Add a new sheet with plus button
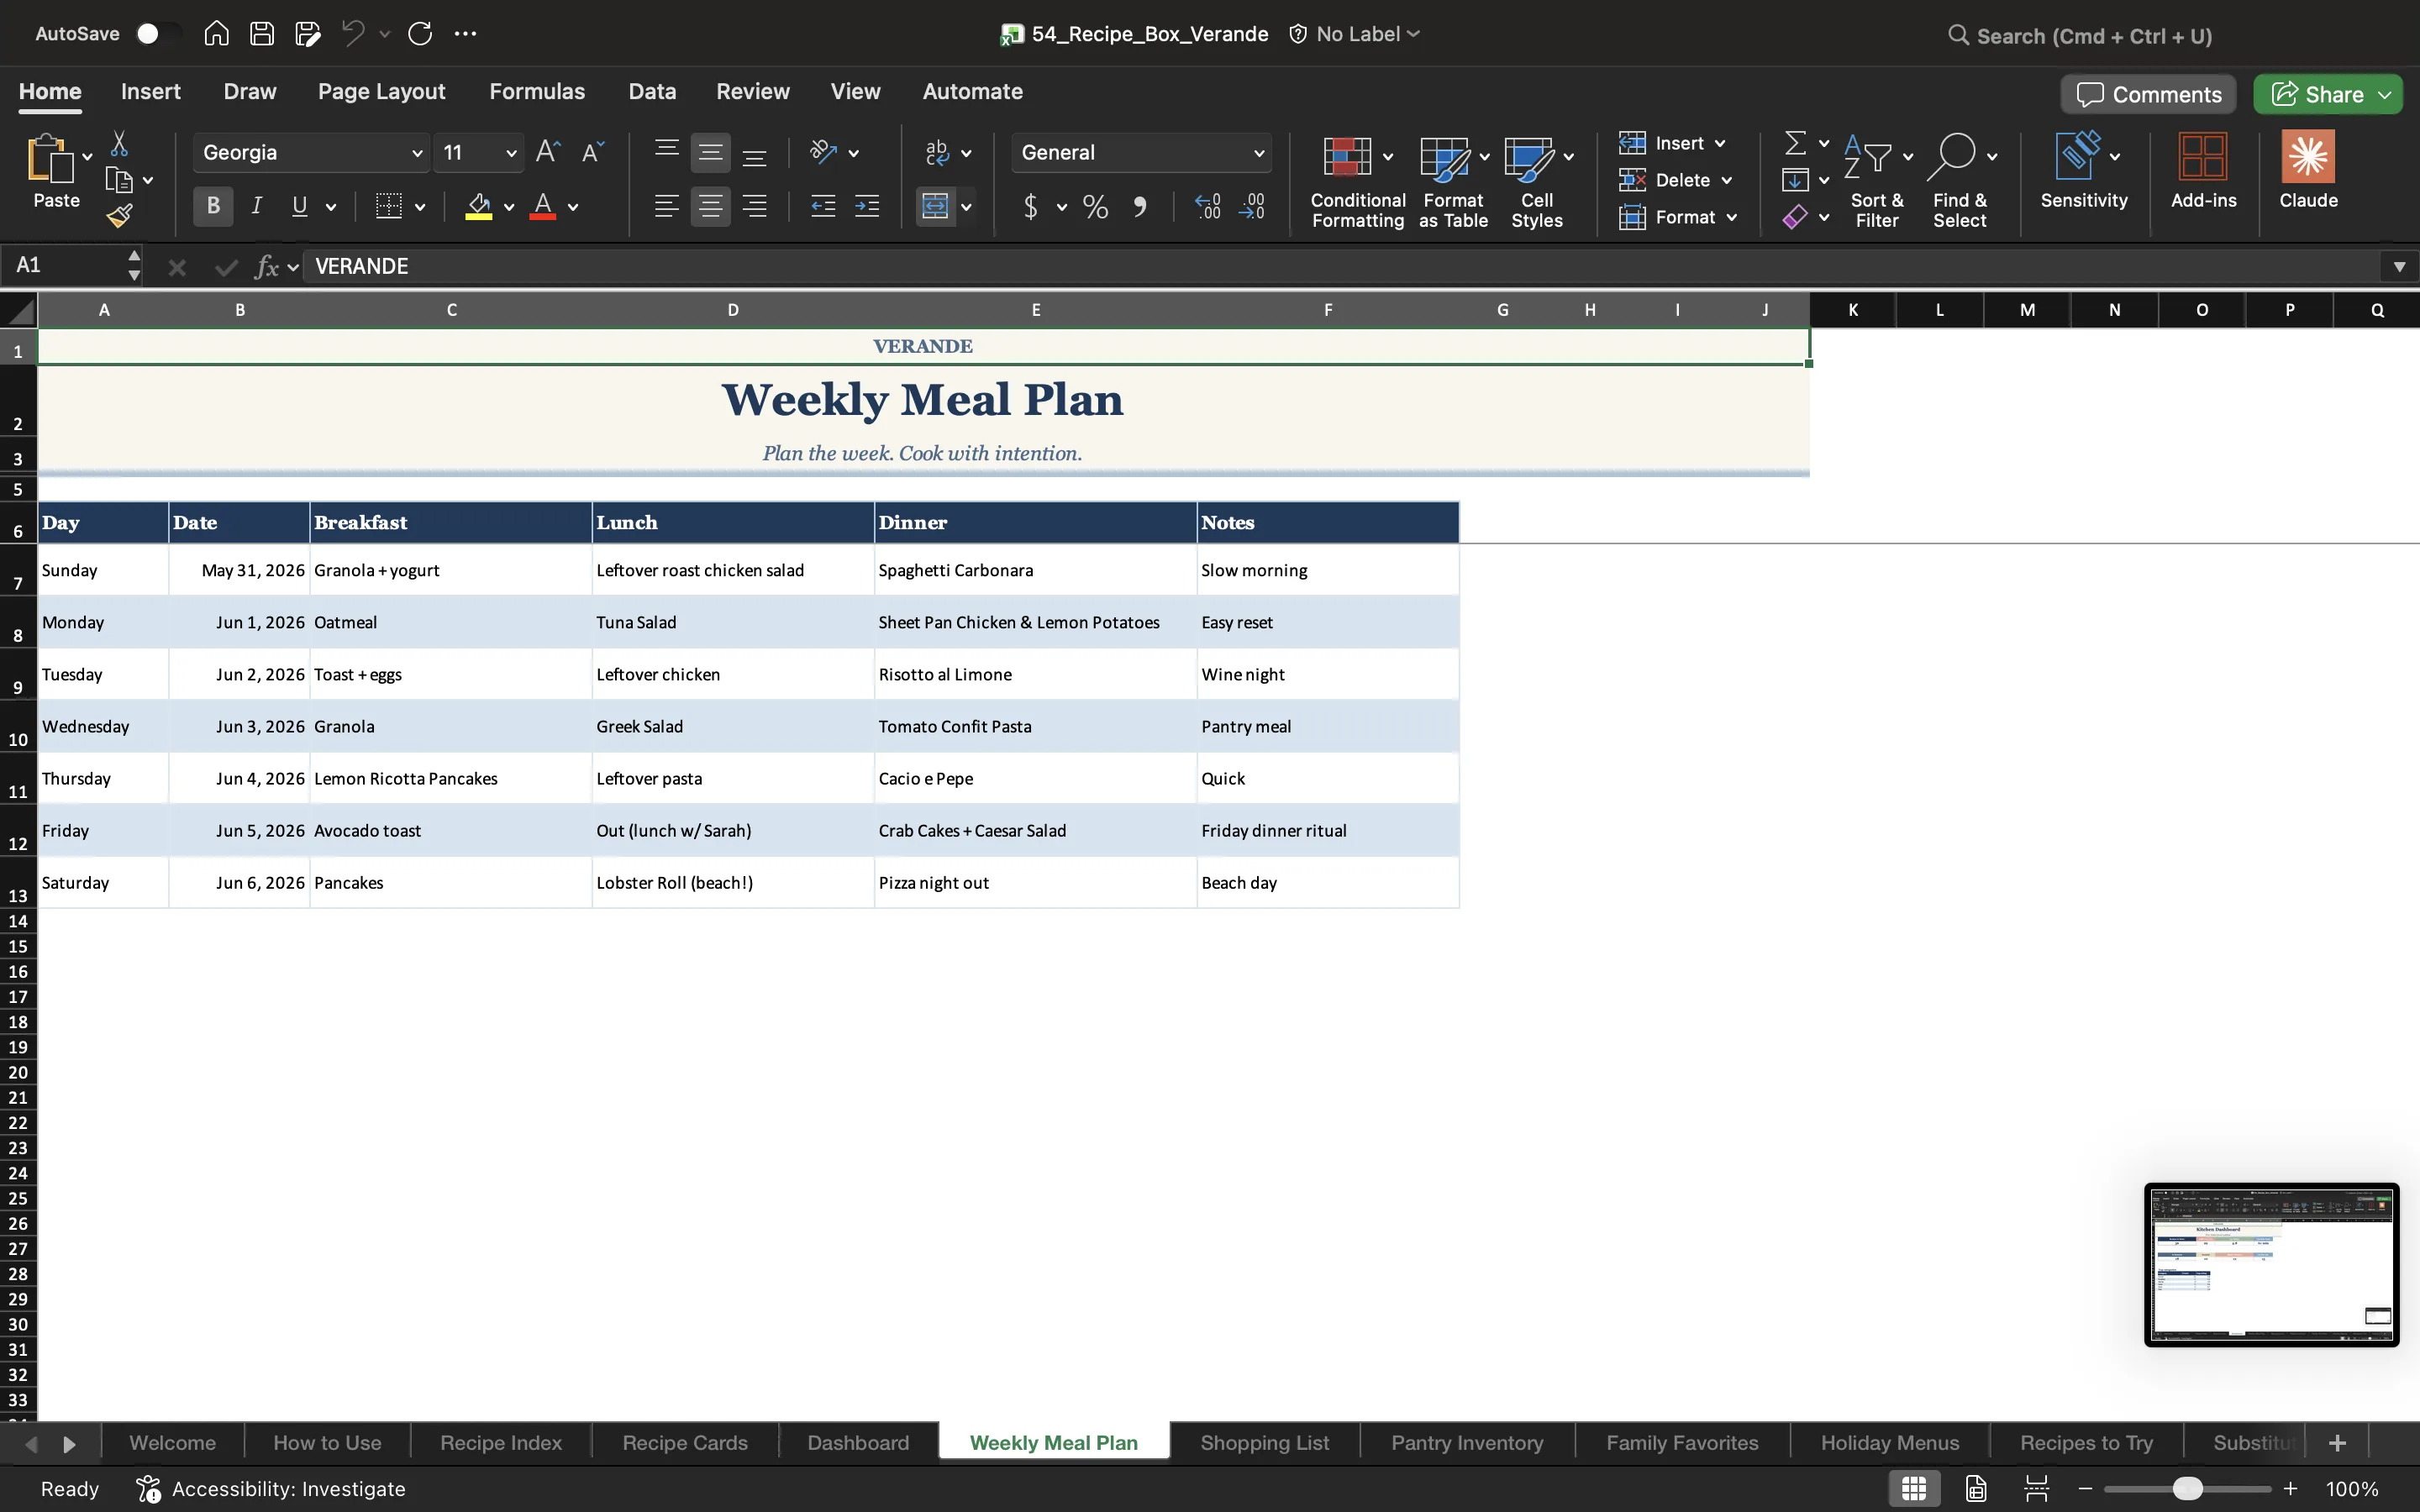This screenshot has height=1512, width=2420. [x=2337, y=1442]
